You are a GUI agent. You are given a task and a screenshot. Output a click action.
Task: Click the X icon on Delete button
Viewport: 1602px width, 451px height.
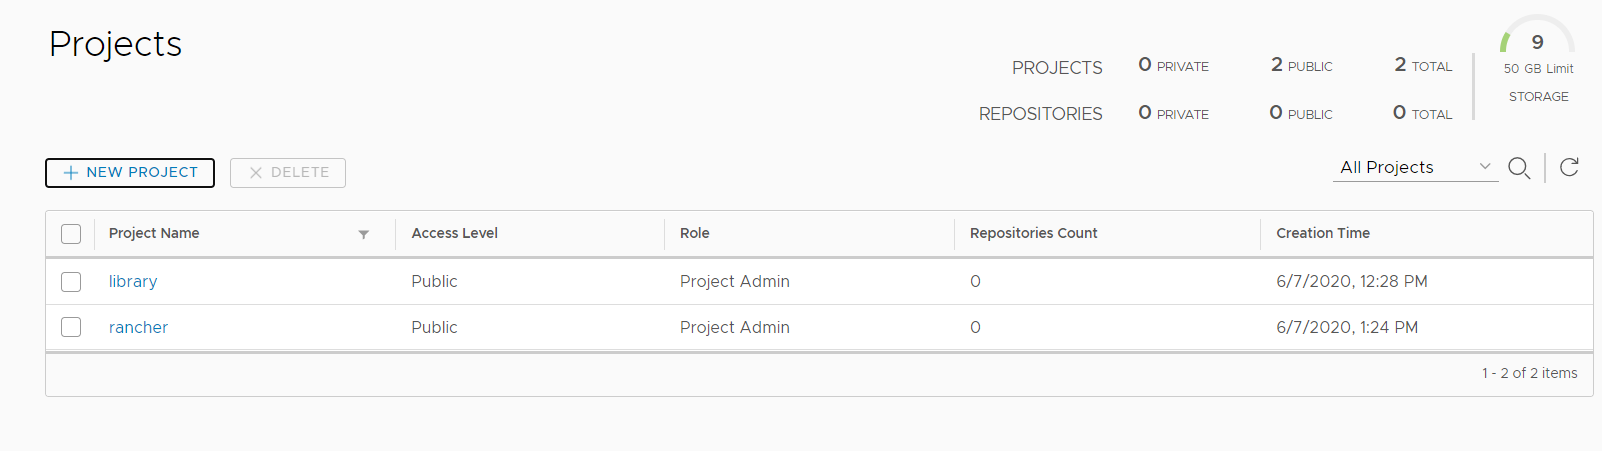click(256, 173)
